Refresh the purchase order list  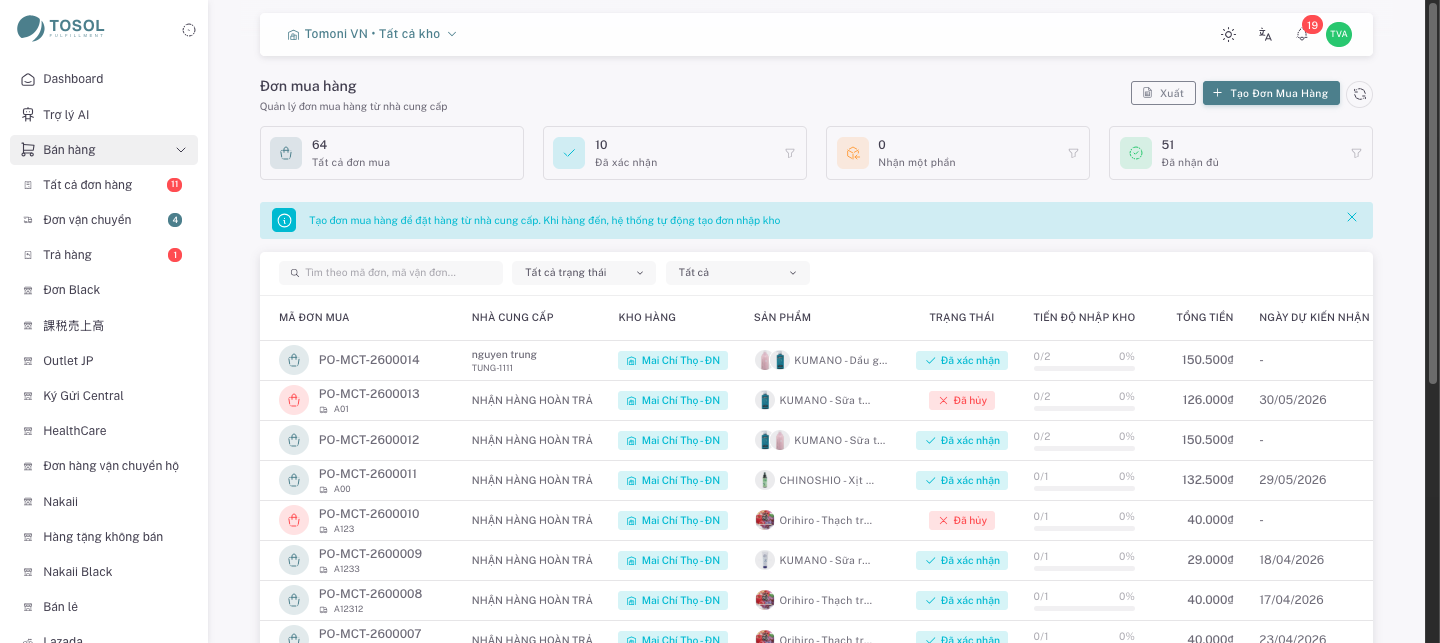click(1359, 94)
